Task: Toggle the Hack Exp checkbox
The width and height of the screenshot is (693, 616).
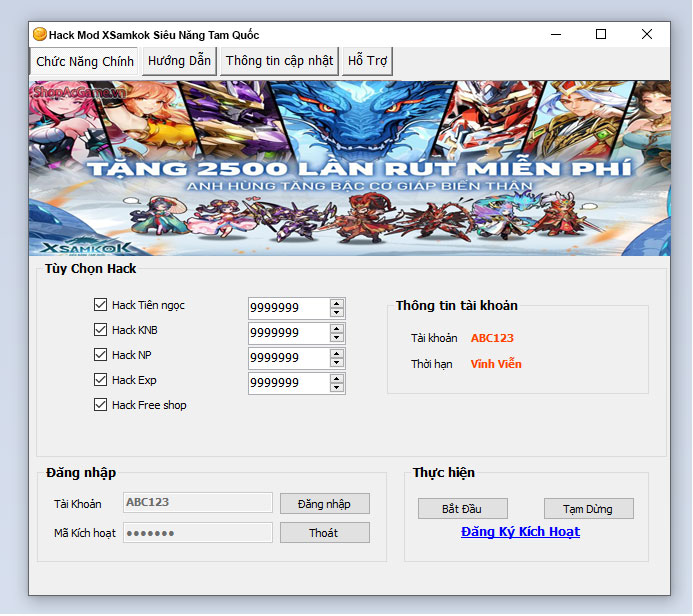Action: click(x=100, y=380)
